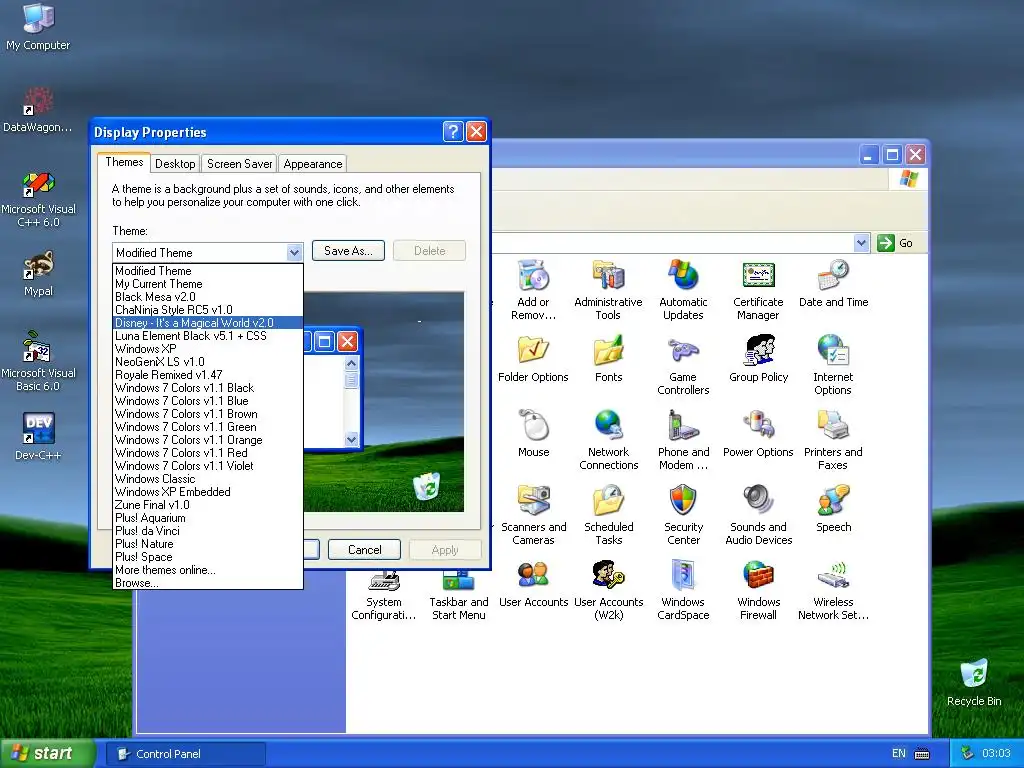This screenshot has height=768, width=1024.
Task: Select More themes online... entry
Action: click(x=208, y=569)
